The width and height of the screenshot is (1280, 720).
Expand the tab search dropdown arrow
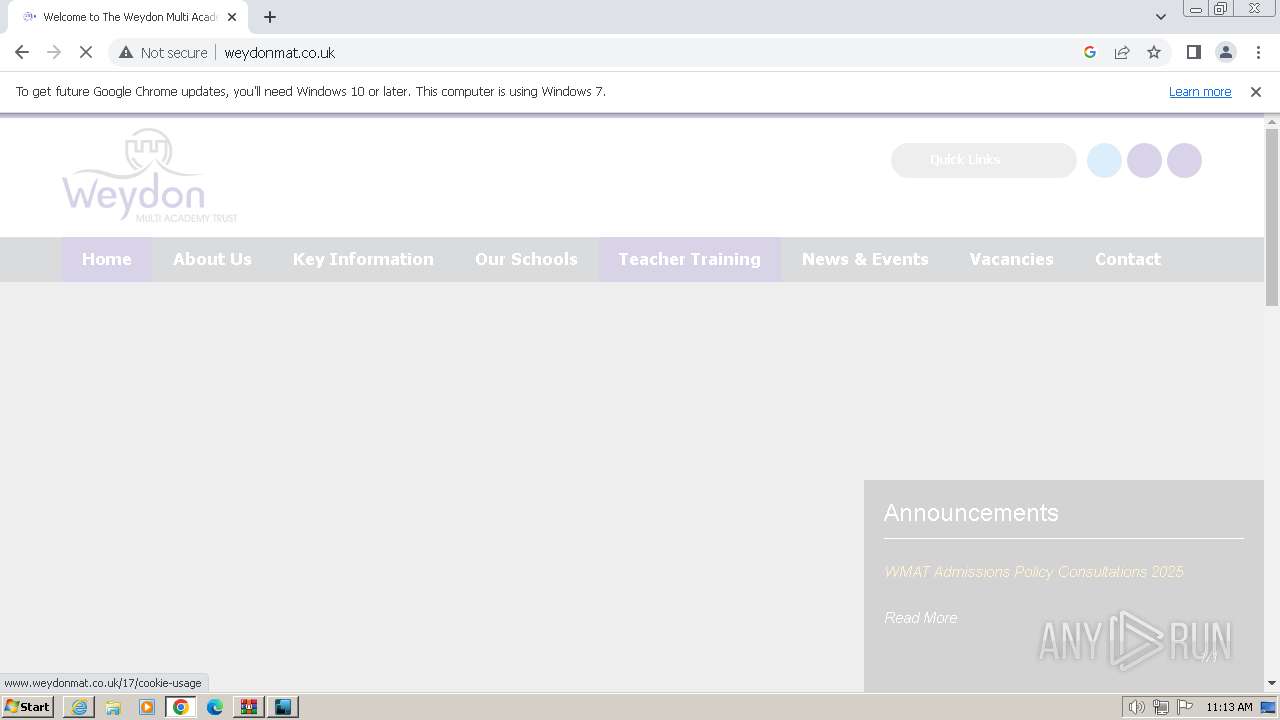(1161, 17)
